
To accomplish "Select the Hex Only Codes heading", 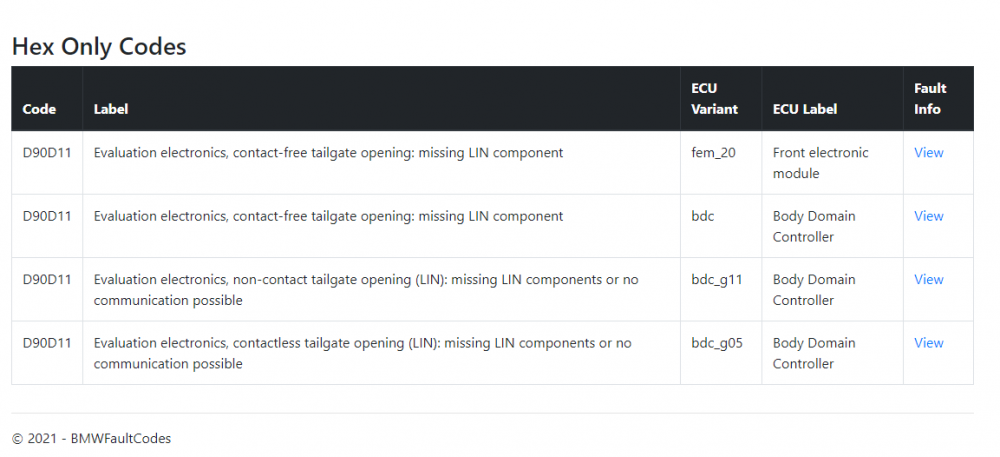I will click(99, 47).
